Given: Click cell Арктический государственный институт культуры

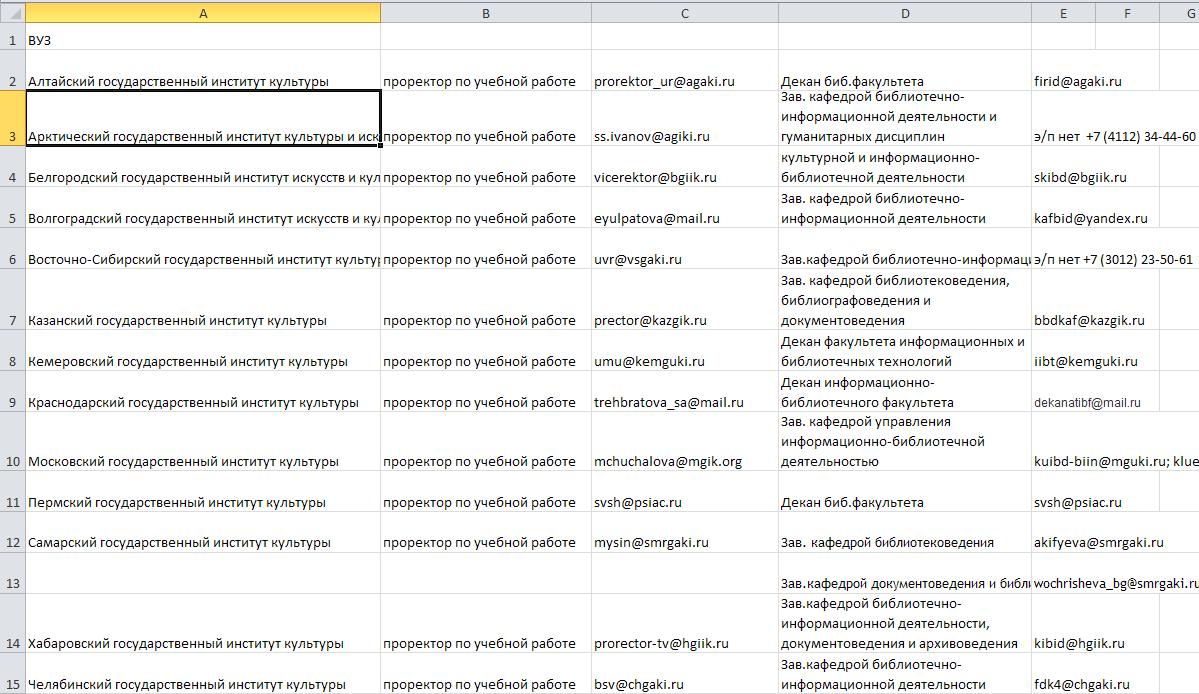Looking at the screenshot, I should coord(203,118).
